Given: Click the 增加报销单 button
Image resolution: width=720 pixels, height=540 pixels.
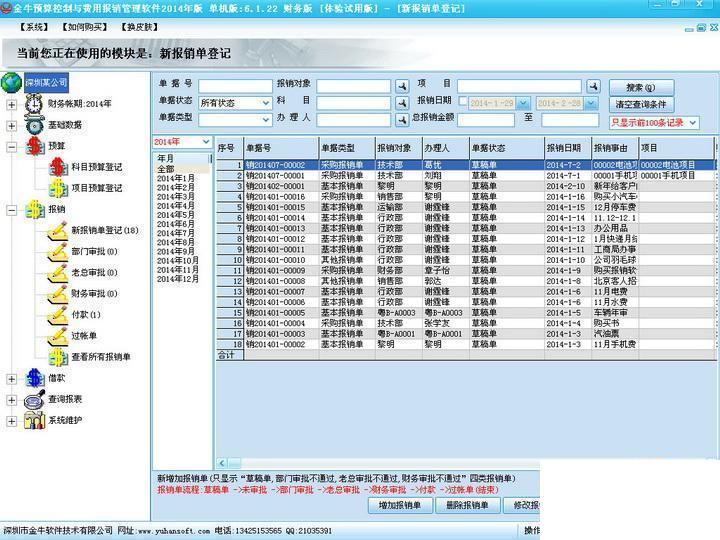Looking at the screenshot, I should (400, 506).
